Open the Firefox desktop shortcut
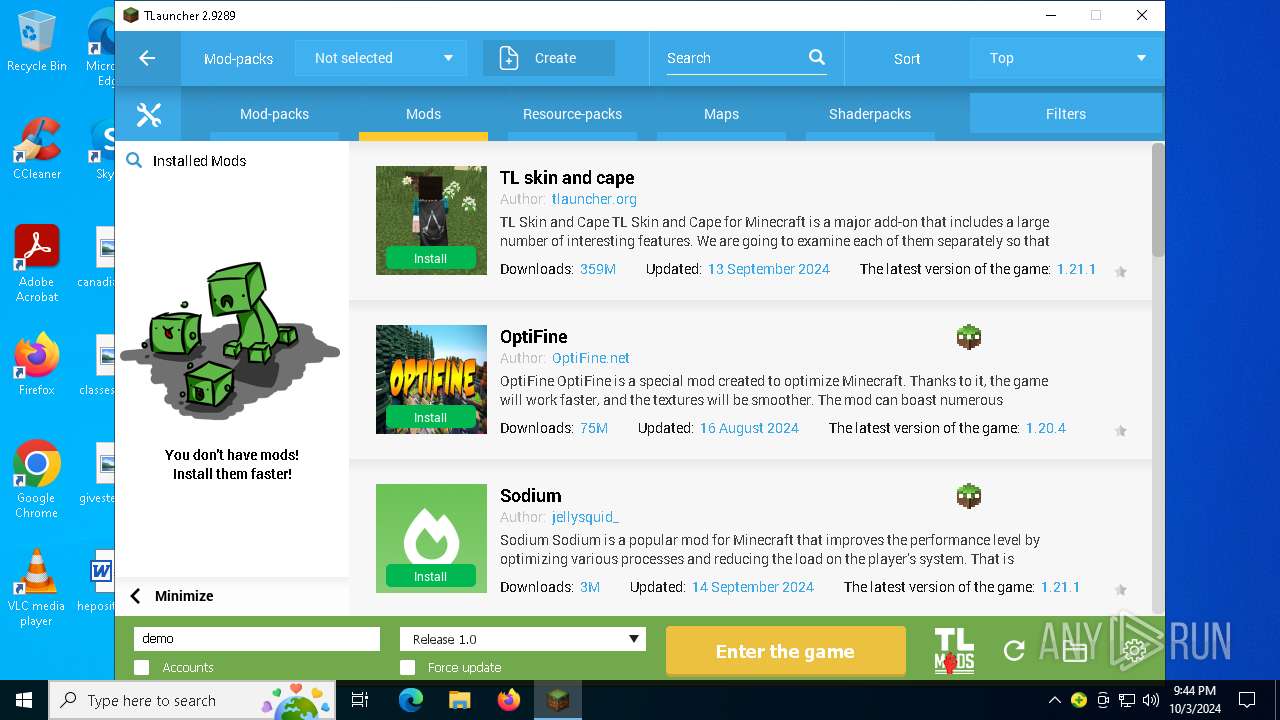This screenshot has height=720, width=1280. point(37,365)
